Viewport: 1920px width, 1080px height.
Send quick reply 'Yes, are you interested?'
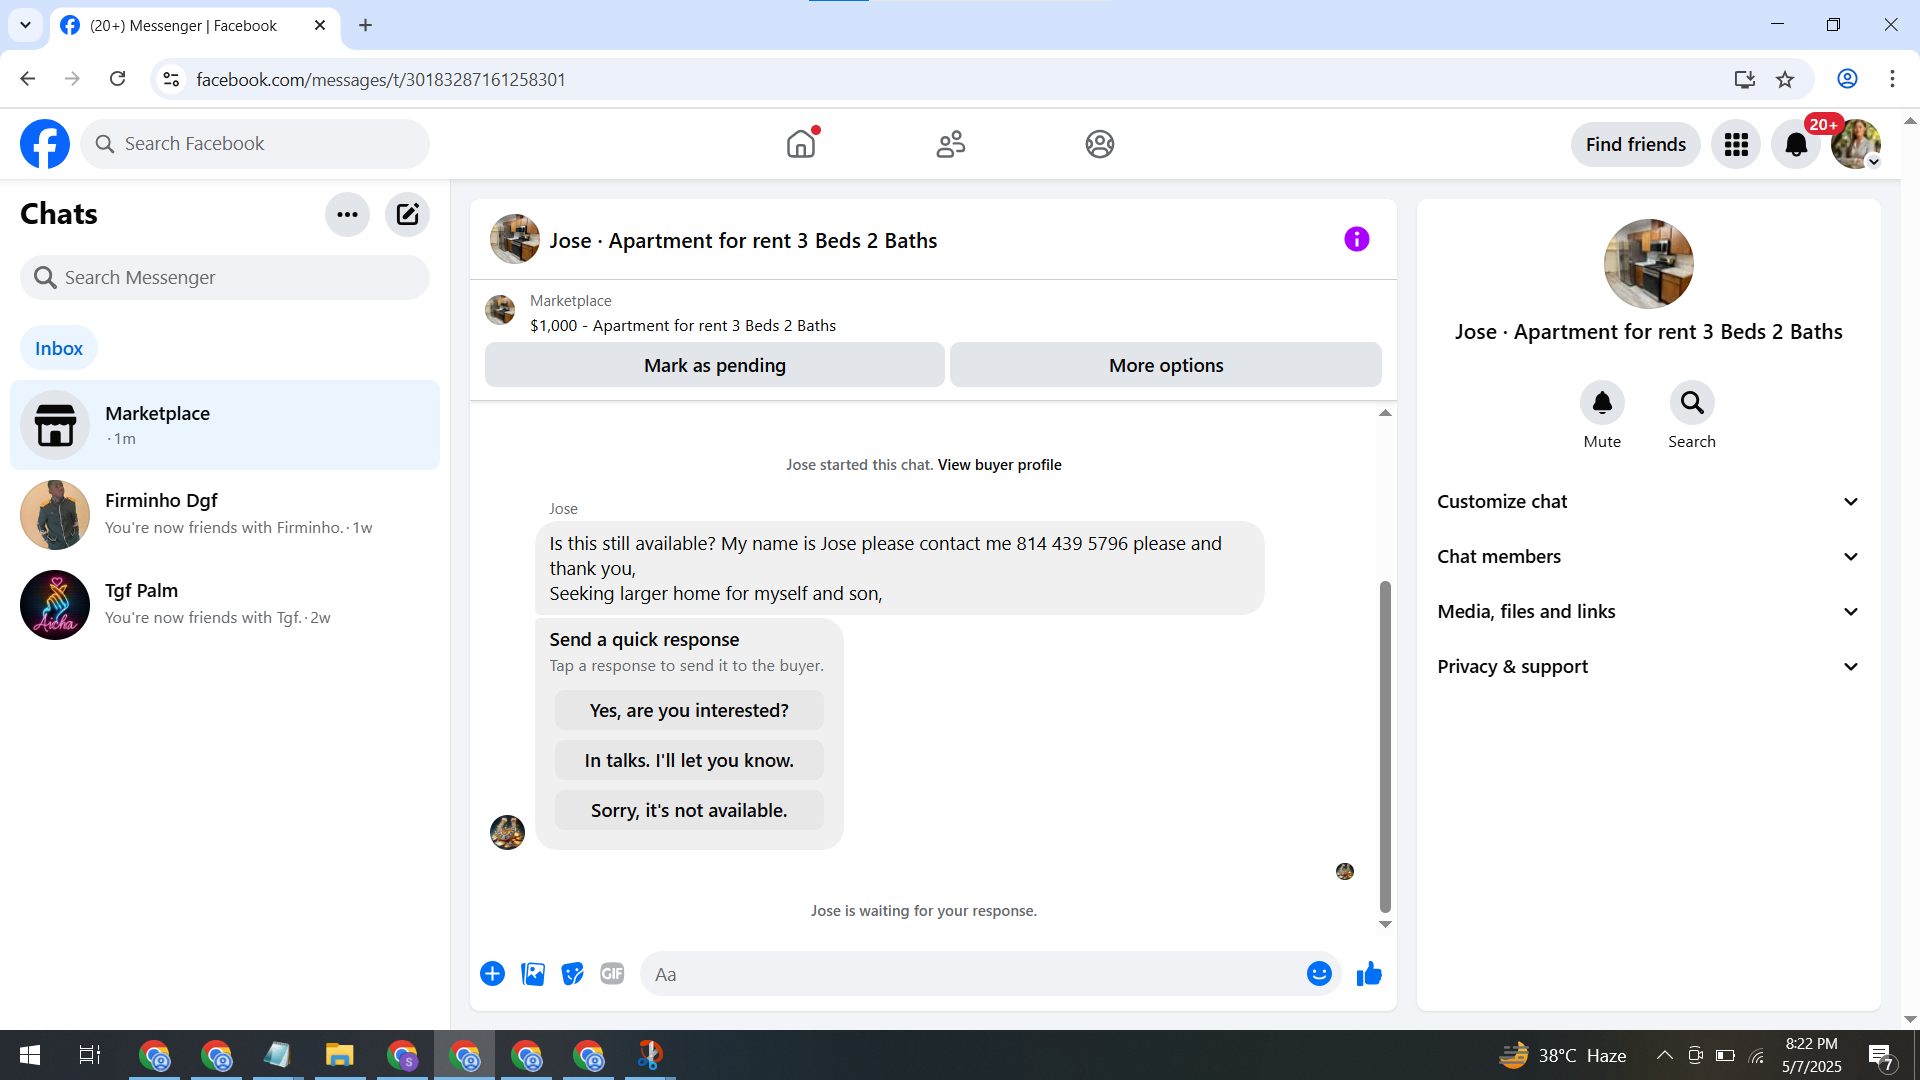click(689, 711)
